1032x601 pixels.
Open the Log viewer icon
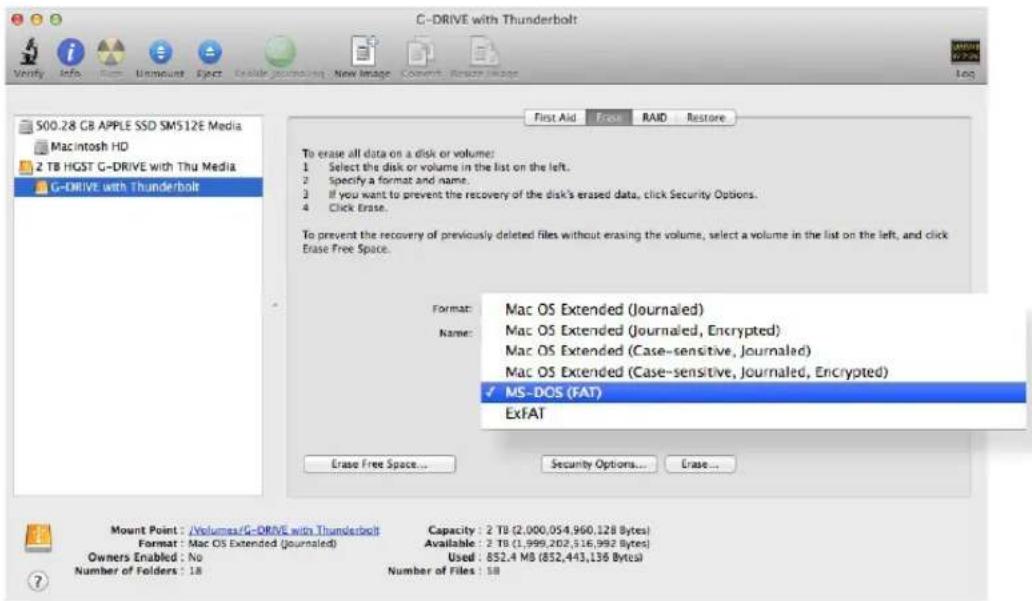coord(965,51)
